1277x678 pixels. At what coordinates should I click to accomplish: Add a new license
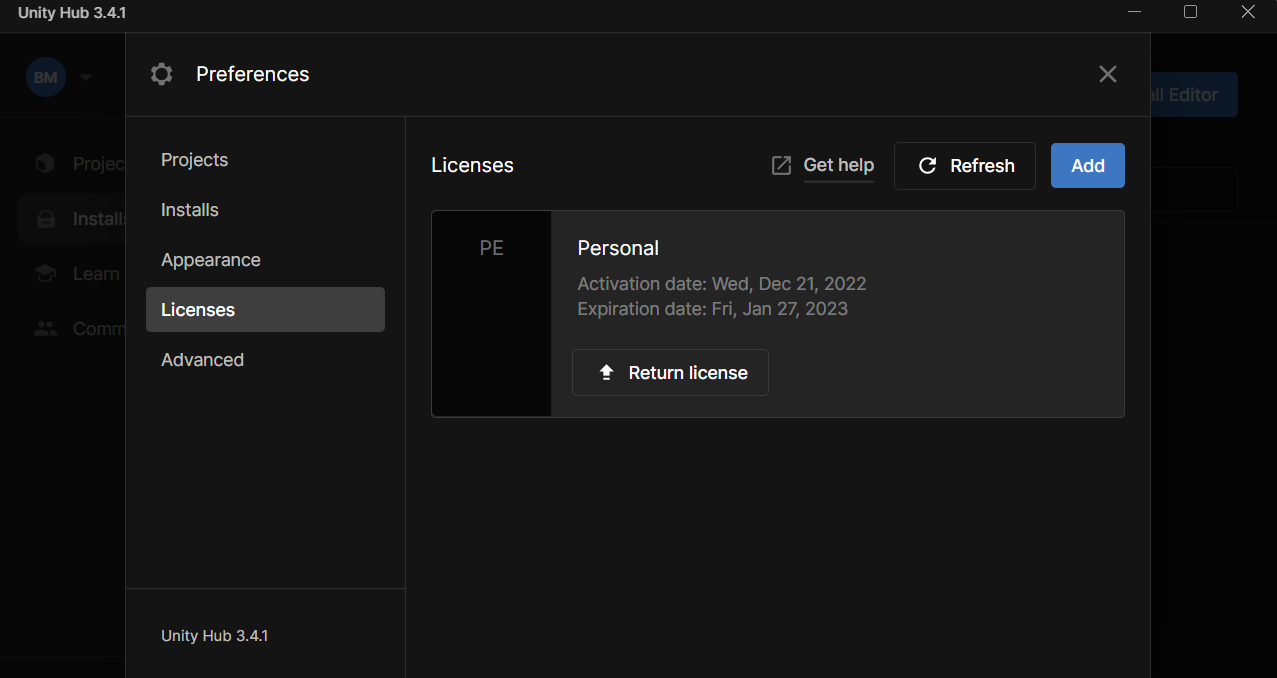tap(1088, 166)
